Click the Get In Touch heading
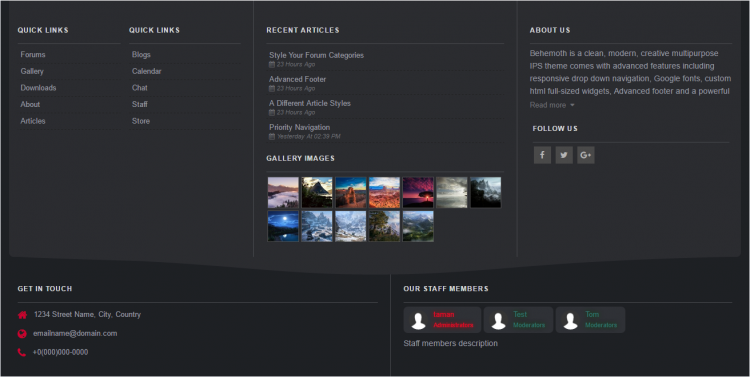 [x=45, y=289]
